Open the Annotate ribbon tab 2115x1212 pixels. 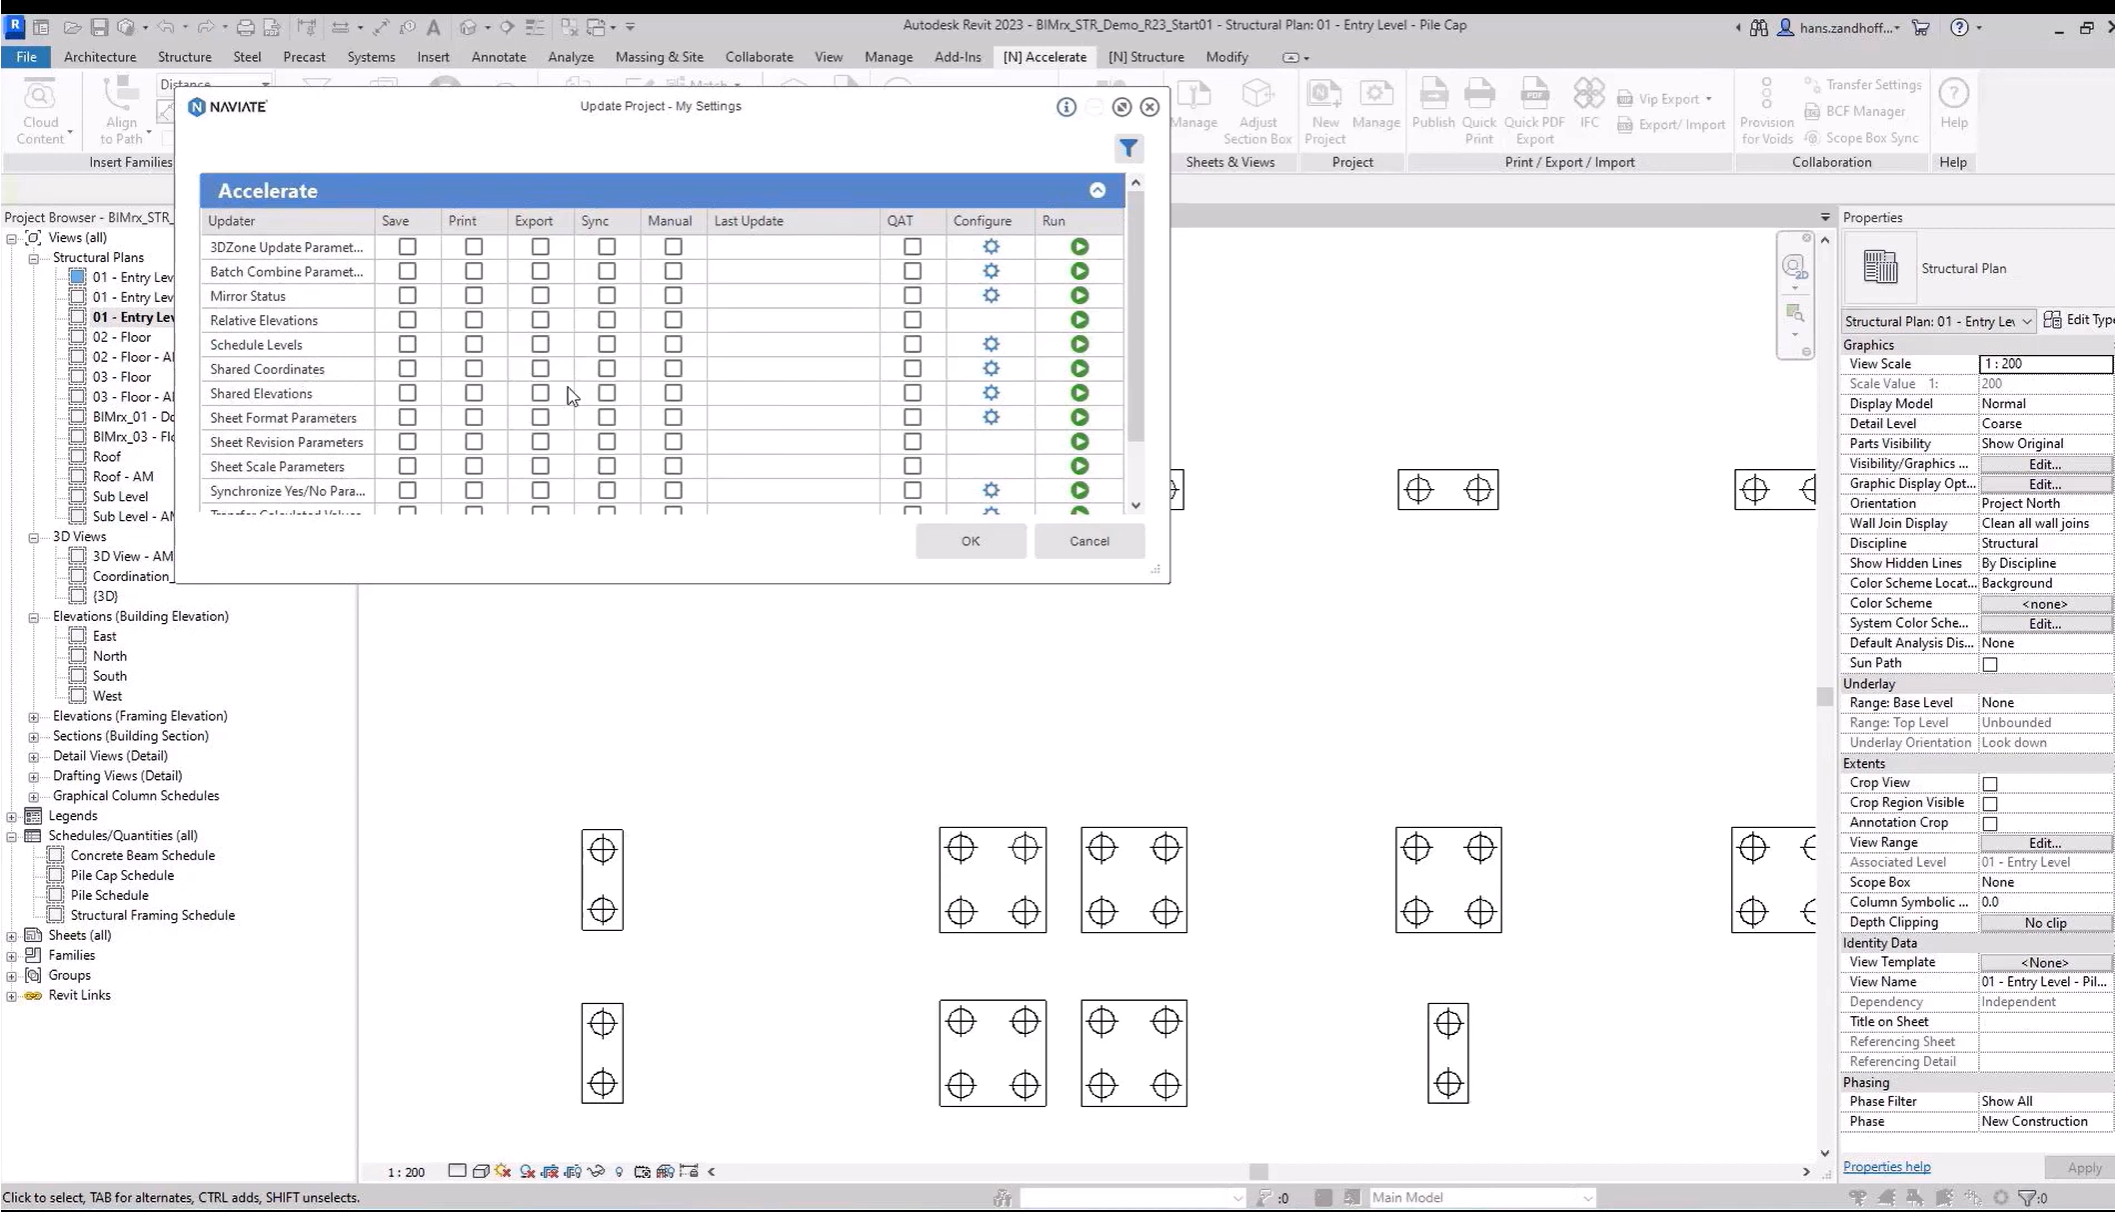pyautogui.click(x=498, y=57)
